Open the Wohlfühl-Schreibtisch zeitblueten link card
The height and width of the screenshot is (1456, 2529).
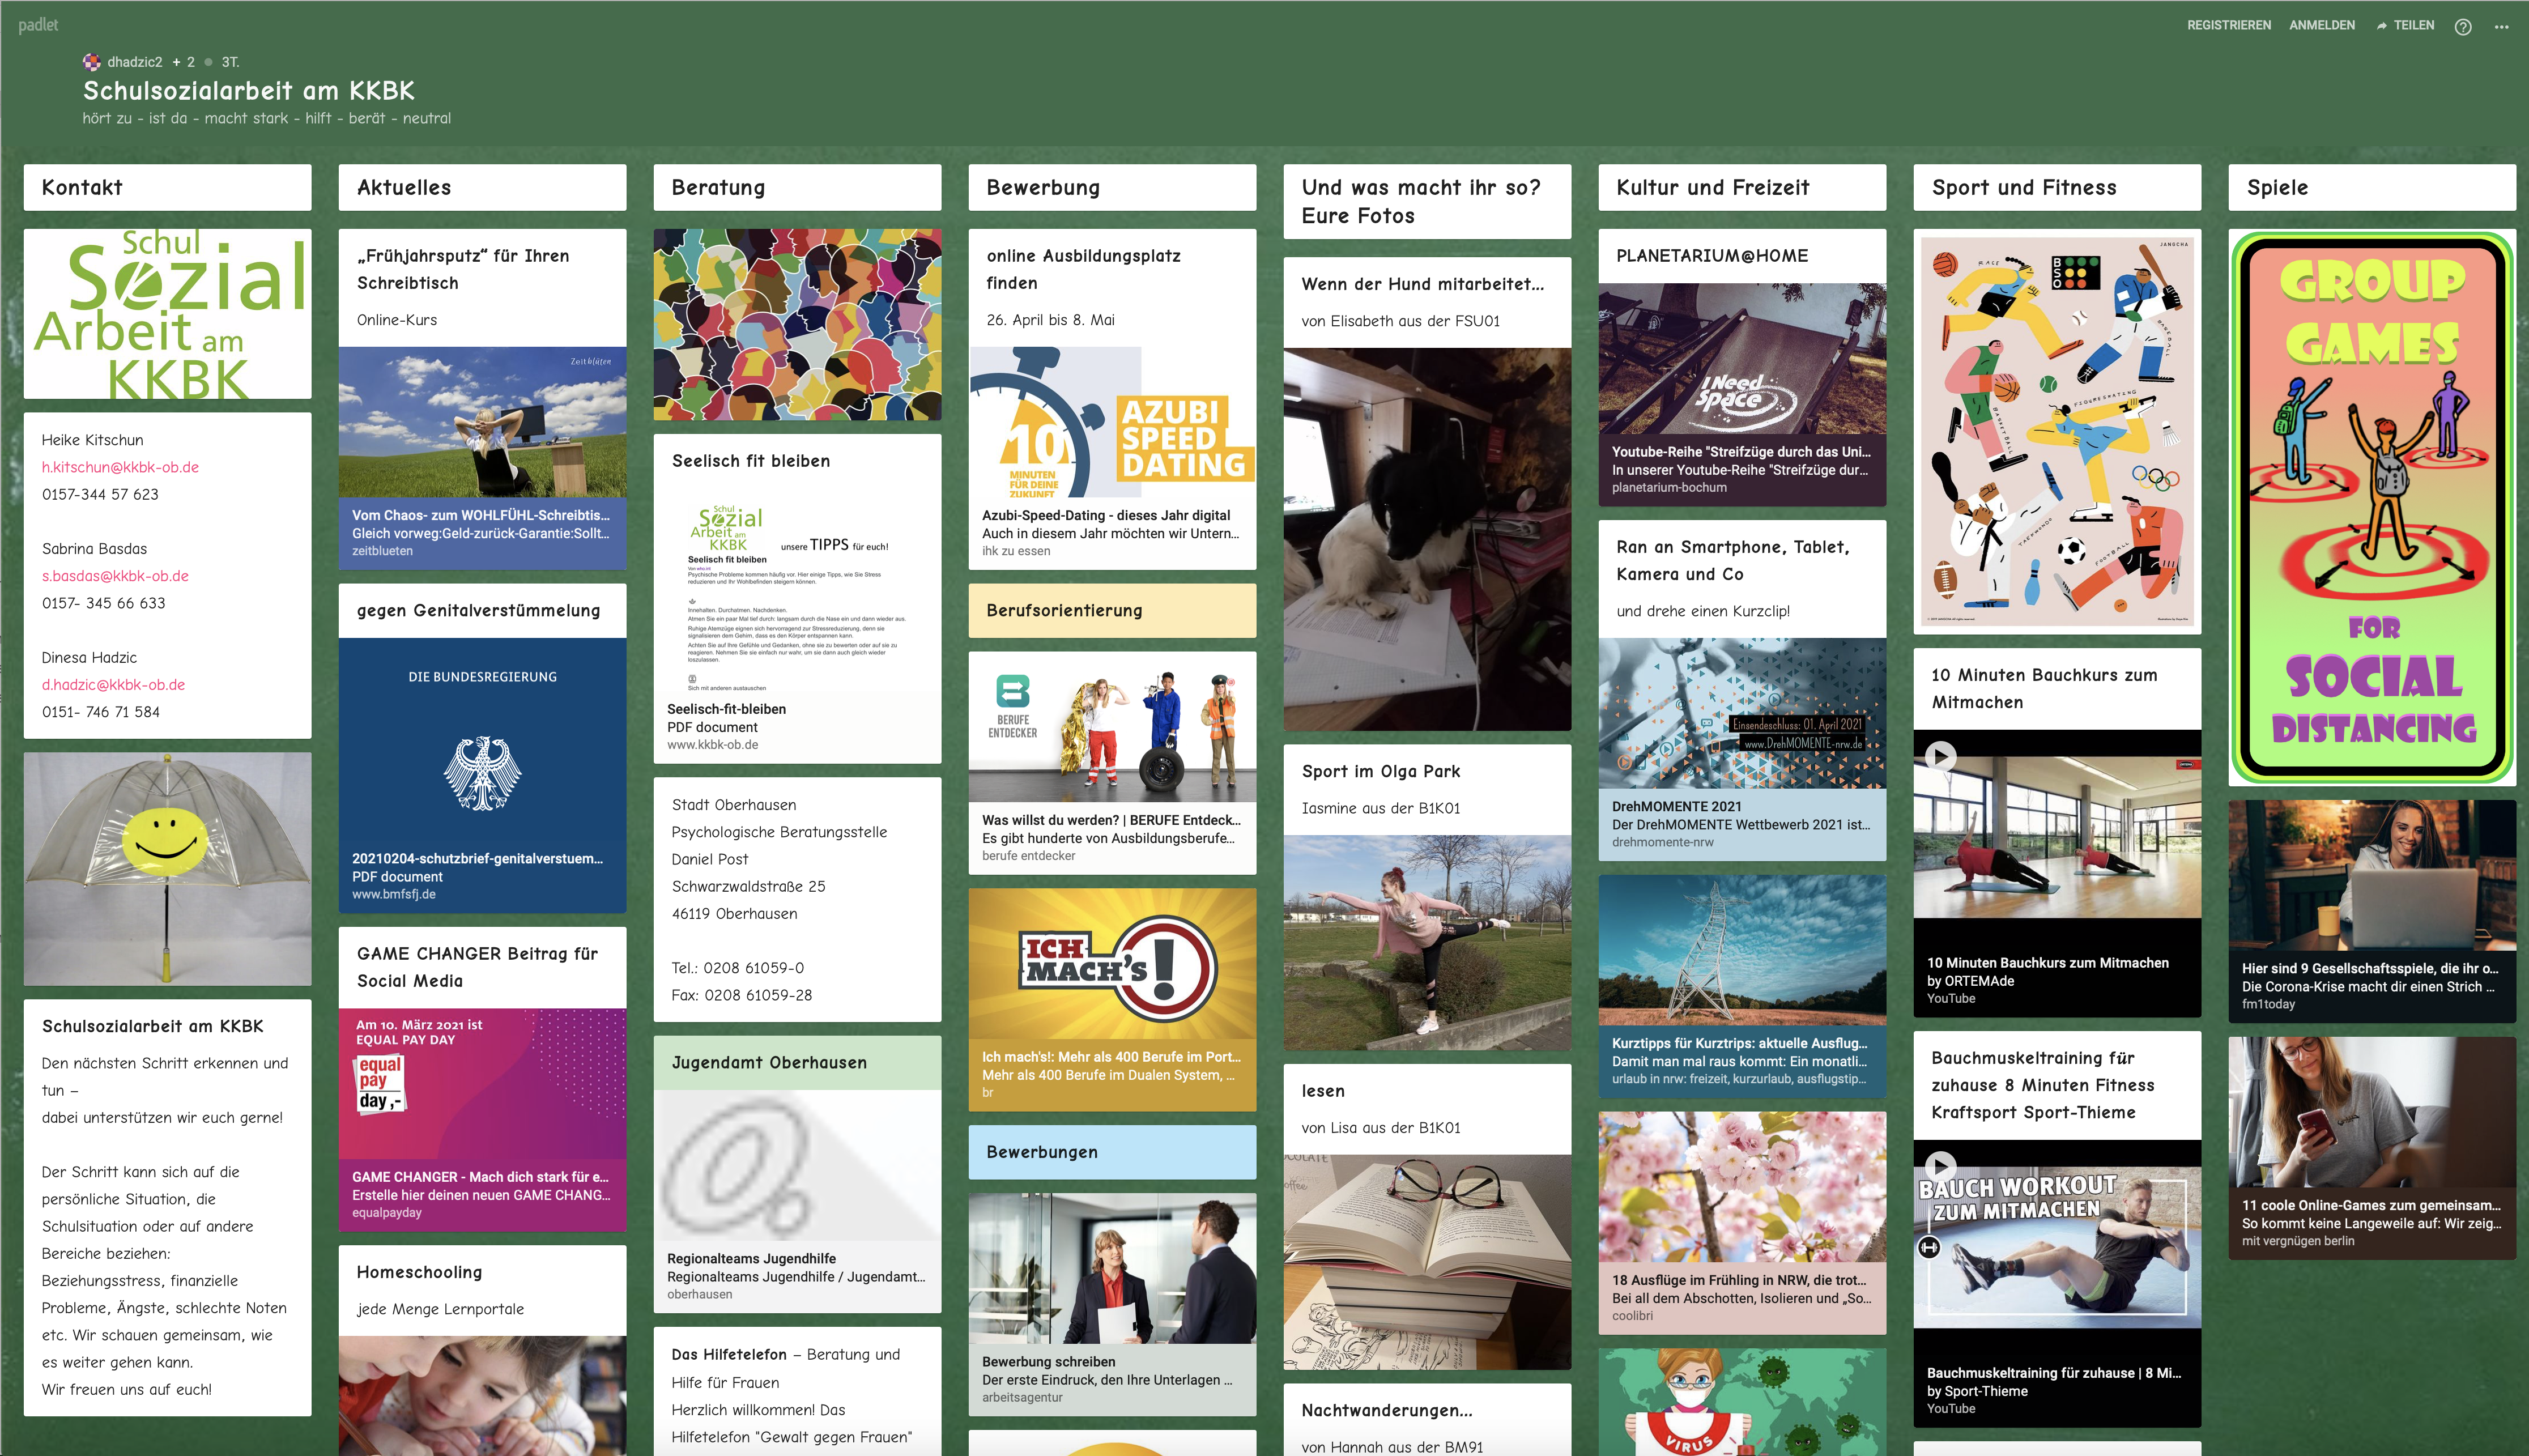pos(482,458)
